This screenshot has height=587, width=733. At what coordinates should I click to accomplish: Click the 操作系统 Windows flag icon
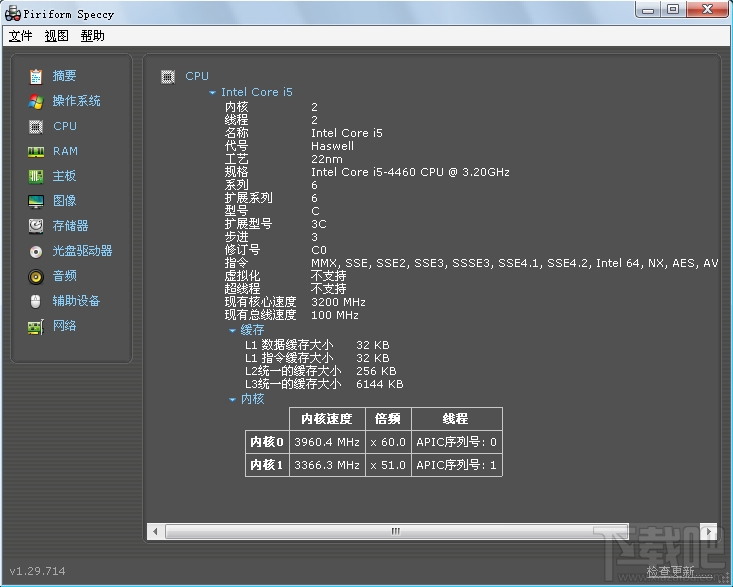point(36,101)
